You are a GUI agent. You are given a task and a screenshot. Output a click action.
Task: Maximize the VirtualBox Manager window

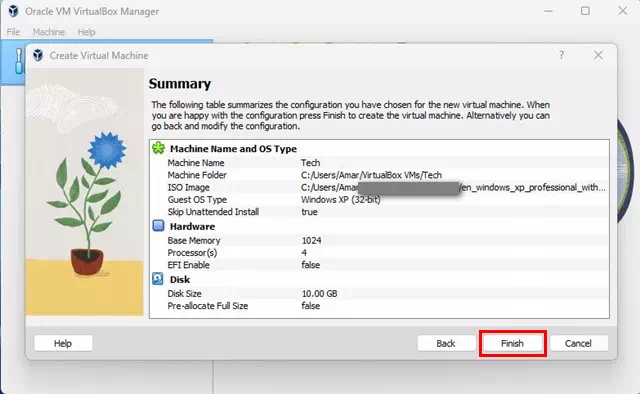click(585, 11)
